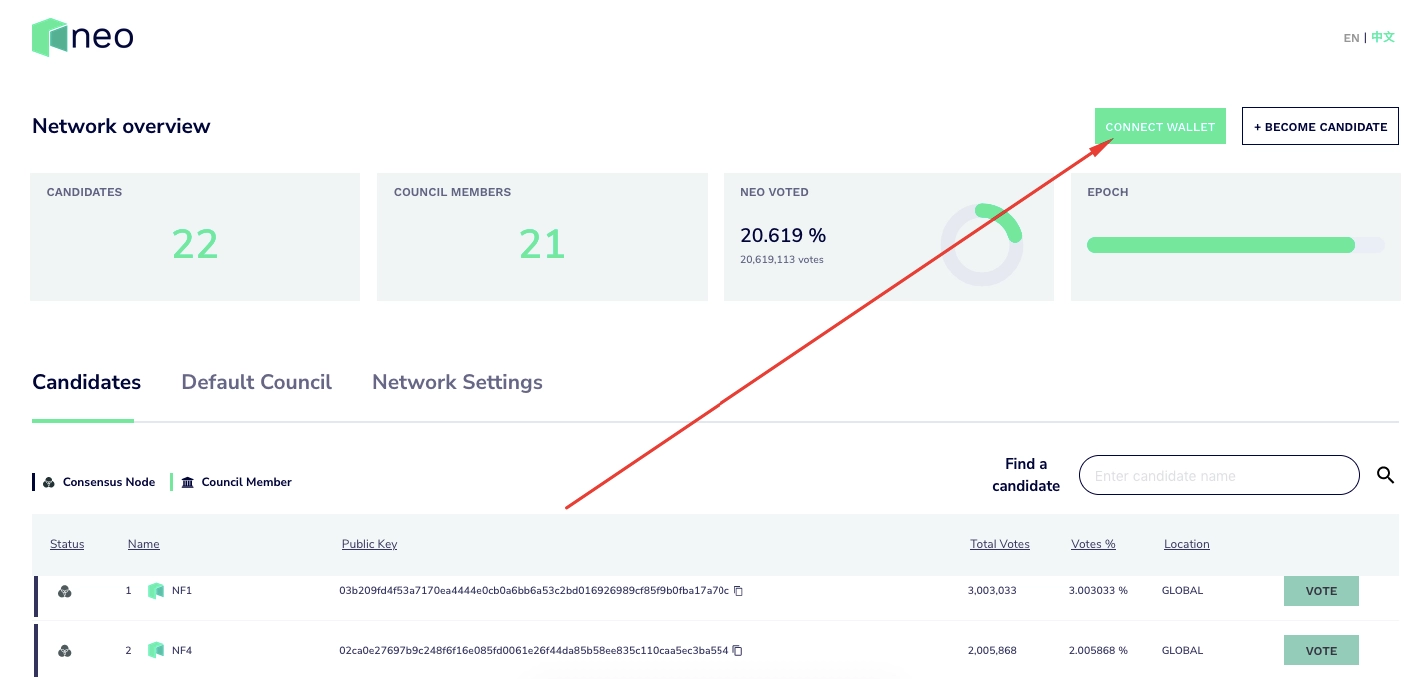This screenshot has height=679, width=1417.
Task: Sort candidates by Votes %
Action: coord(1092,544)
